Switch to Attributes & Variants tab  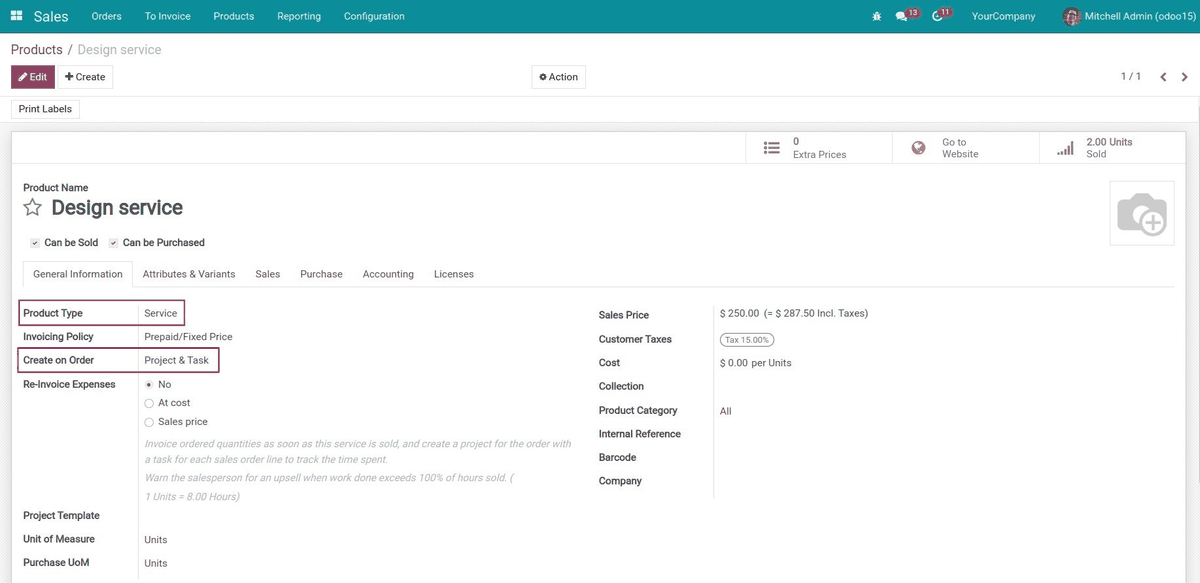click(x=189, y=274)
